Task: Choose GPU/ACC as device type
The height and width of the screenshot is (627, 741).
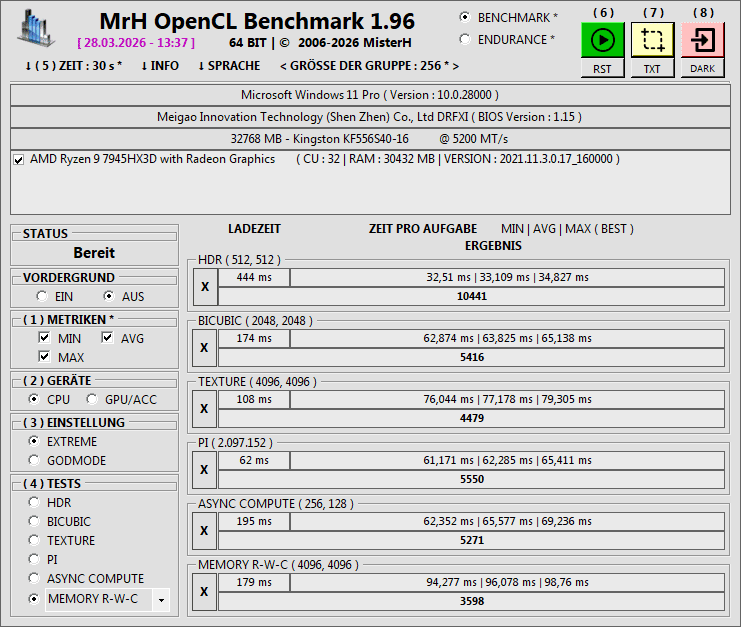Action: (92, 399)
